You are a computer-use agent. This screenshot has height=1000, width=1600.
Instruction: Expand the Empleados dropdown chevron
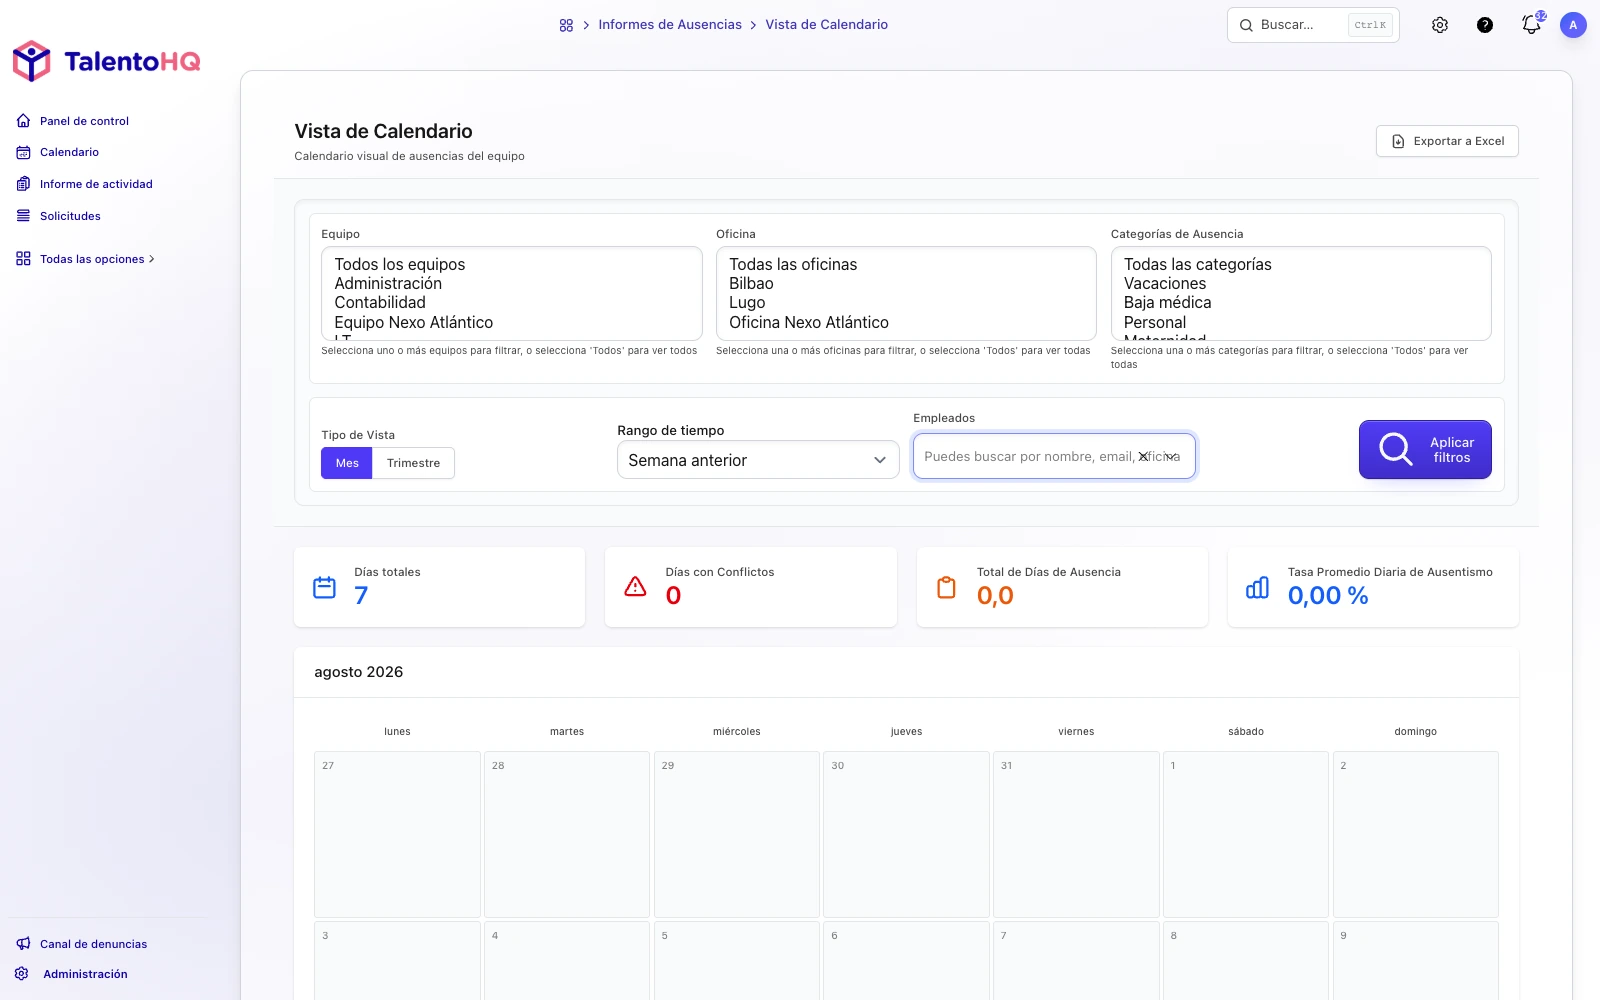[x=1170, y=457]
